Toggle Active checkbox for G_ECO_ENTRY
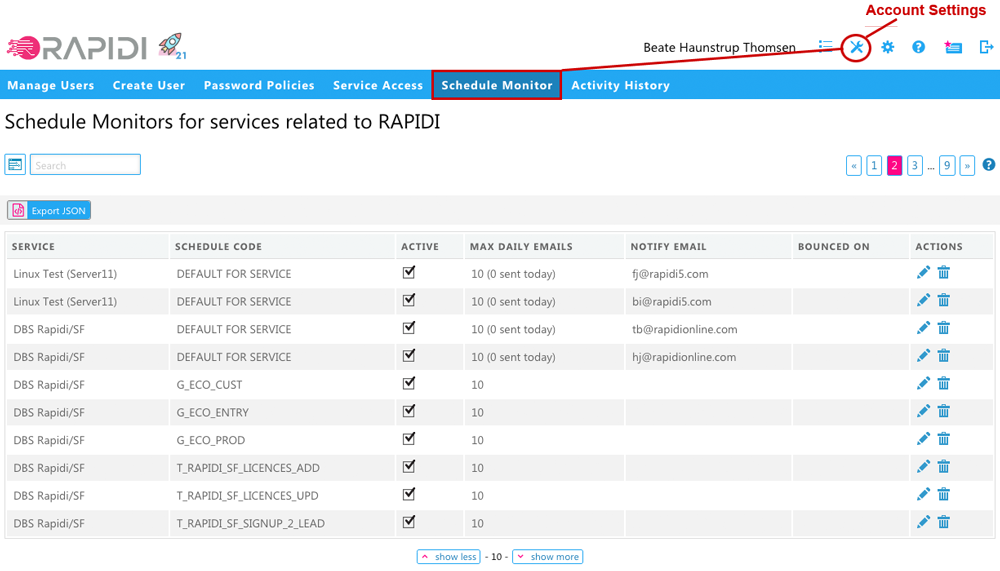 click(x=409, y=411)
